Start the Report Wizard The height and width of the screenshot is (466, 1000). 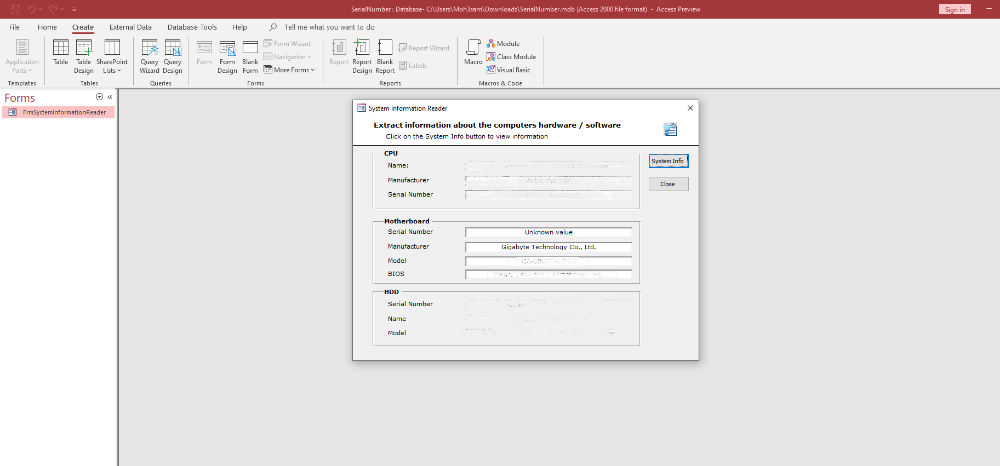424,48
